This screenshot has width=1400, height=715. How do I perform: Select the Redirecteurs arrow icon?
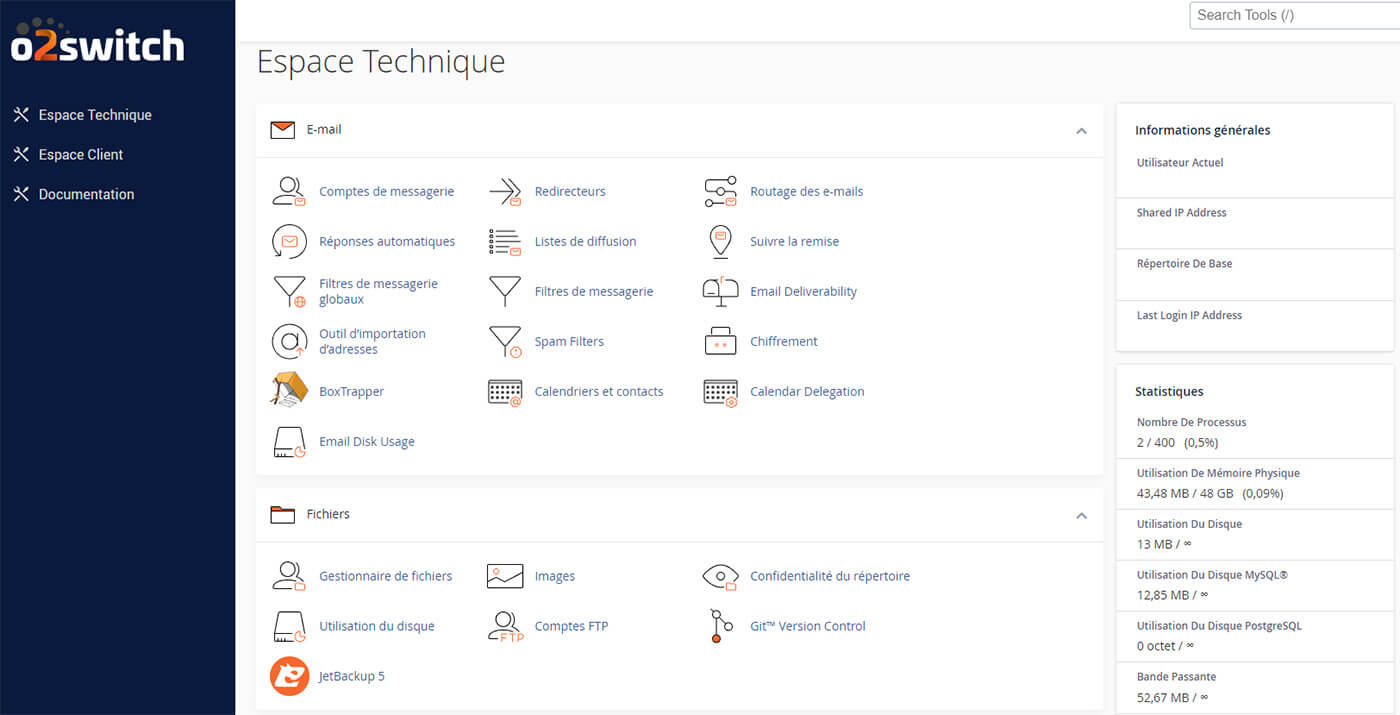(x=505, y=191)
